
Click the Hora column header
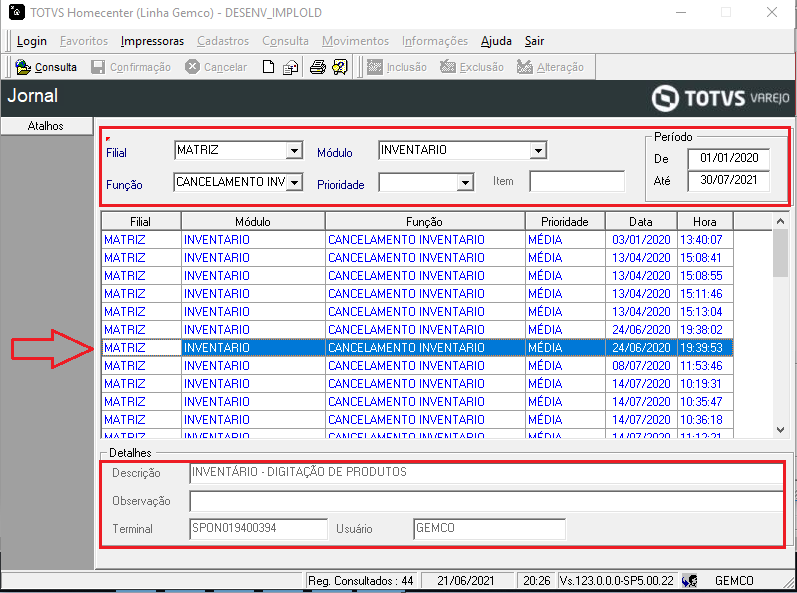point(704,222)
